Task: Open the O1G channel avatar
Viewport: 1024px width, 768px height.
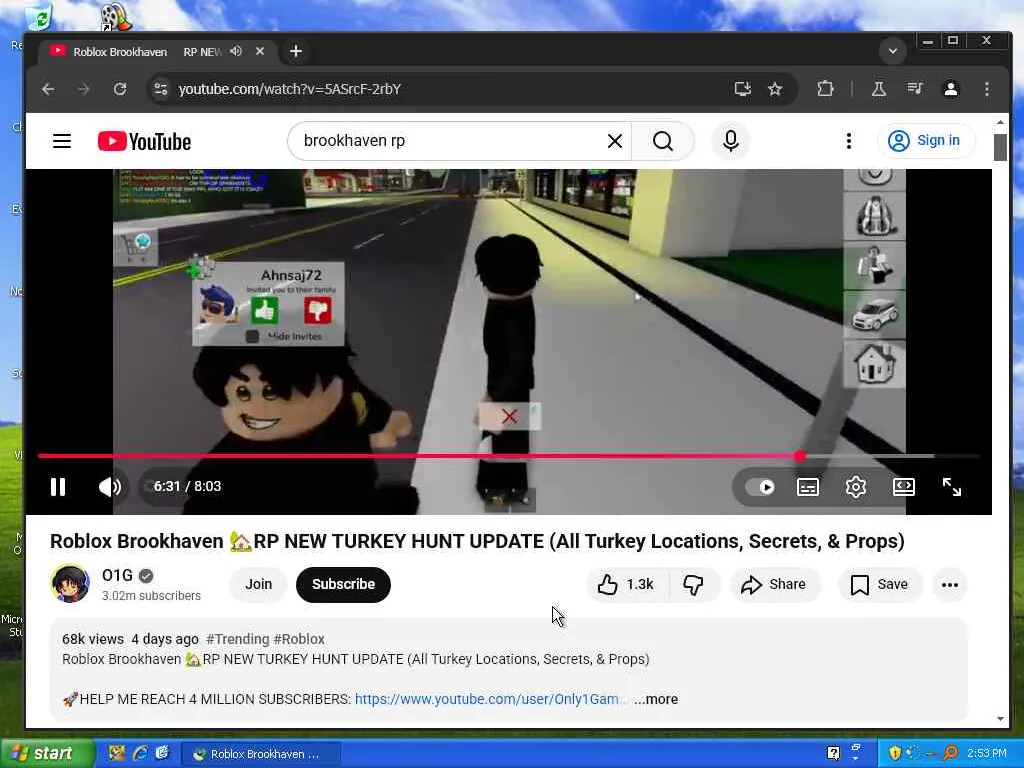Action: [71, 584]
